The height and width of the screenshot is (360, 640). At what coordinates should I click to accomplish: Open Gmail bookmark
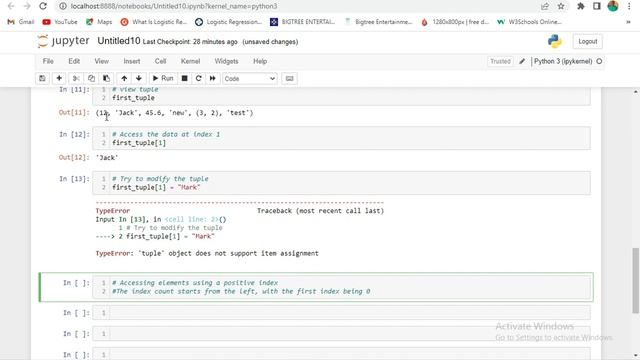pyautogui.click(x=21, y=22)
